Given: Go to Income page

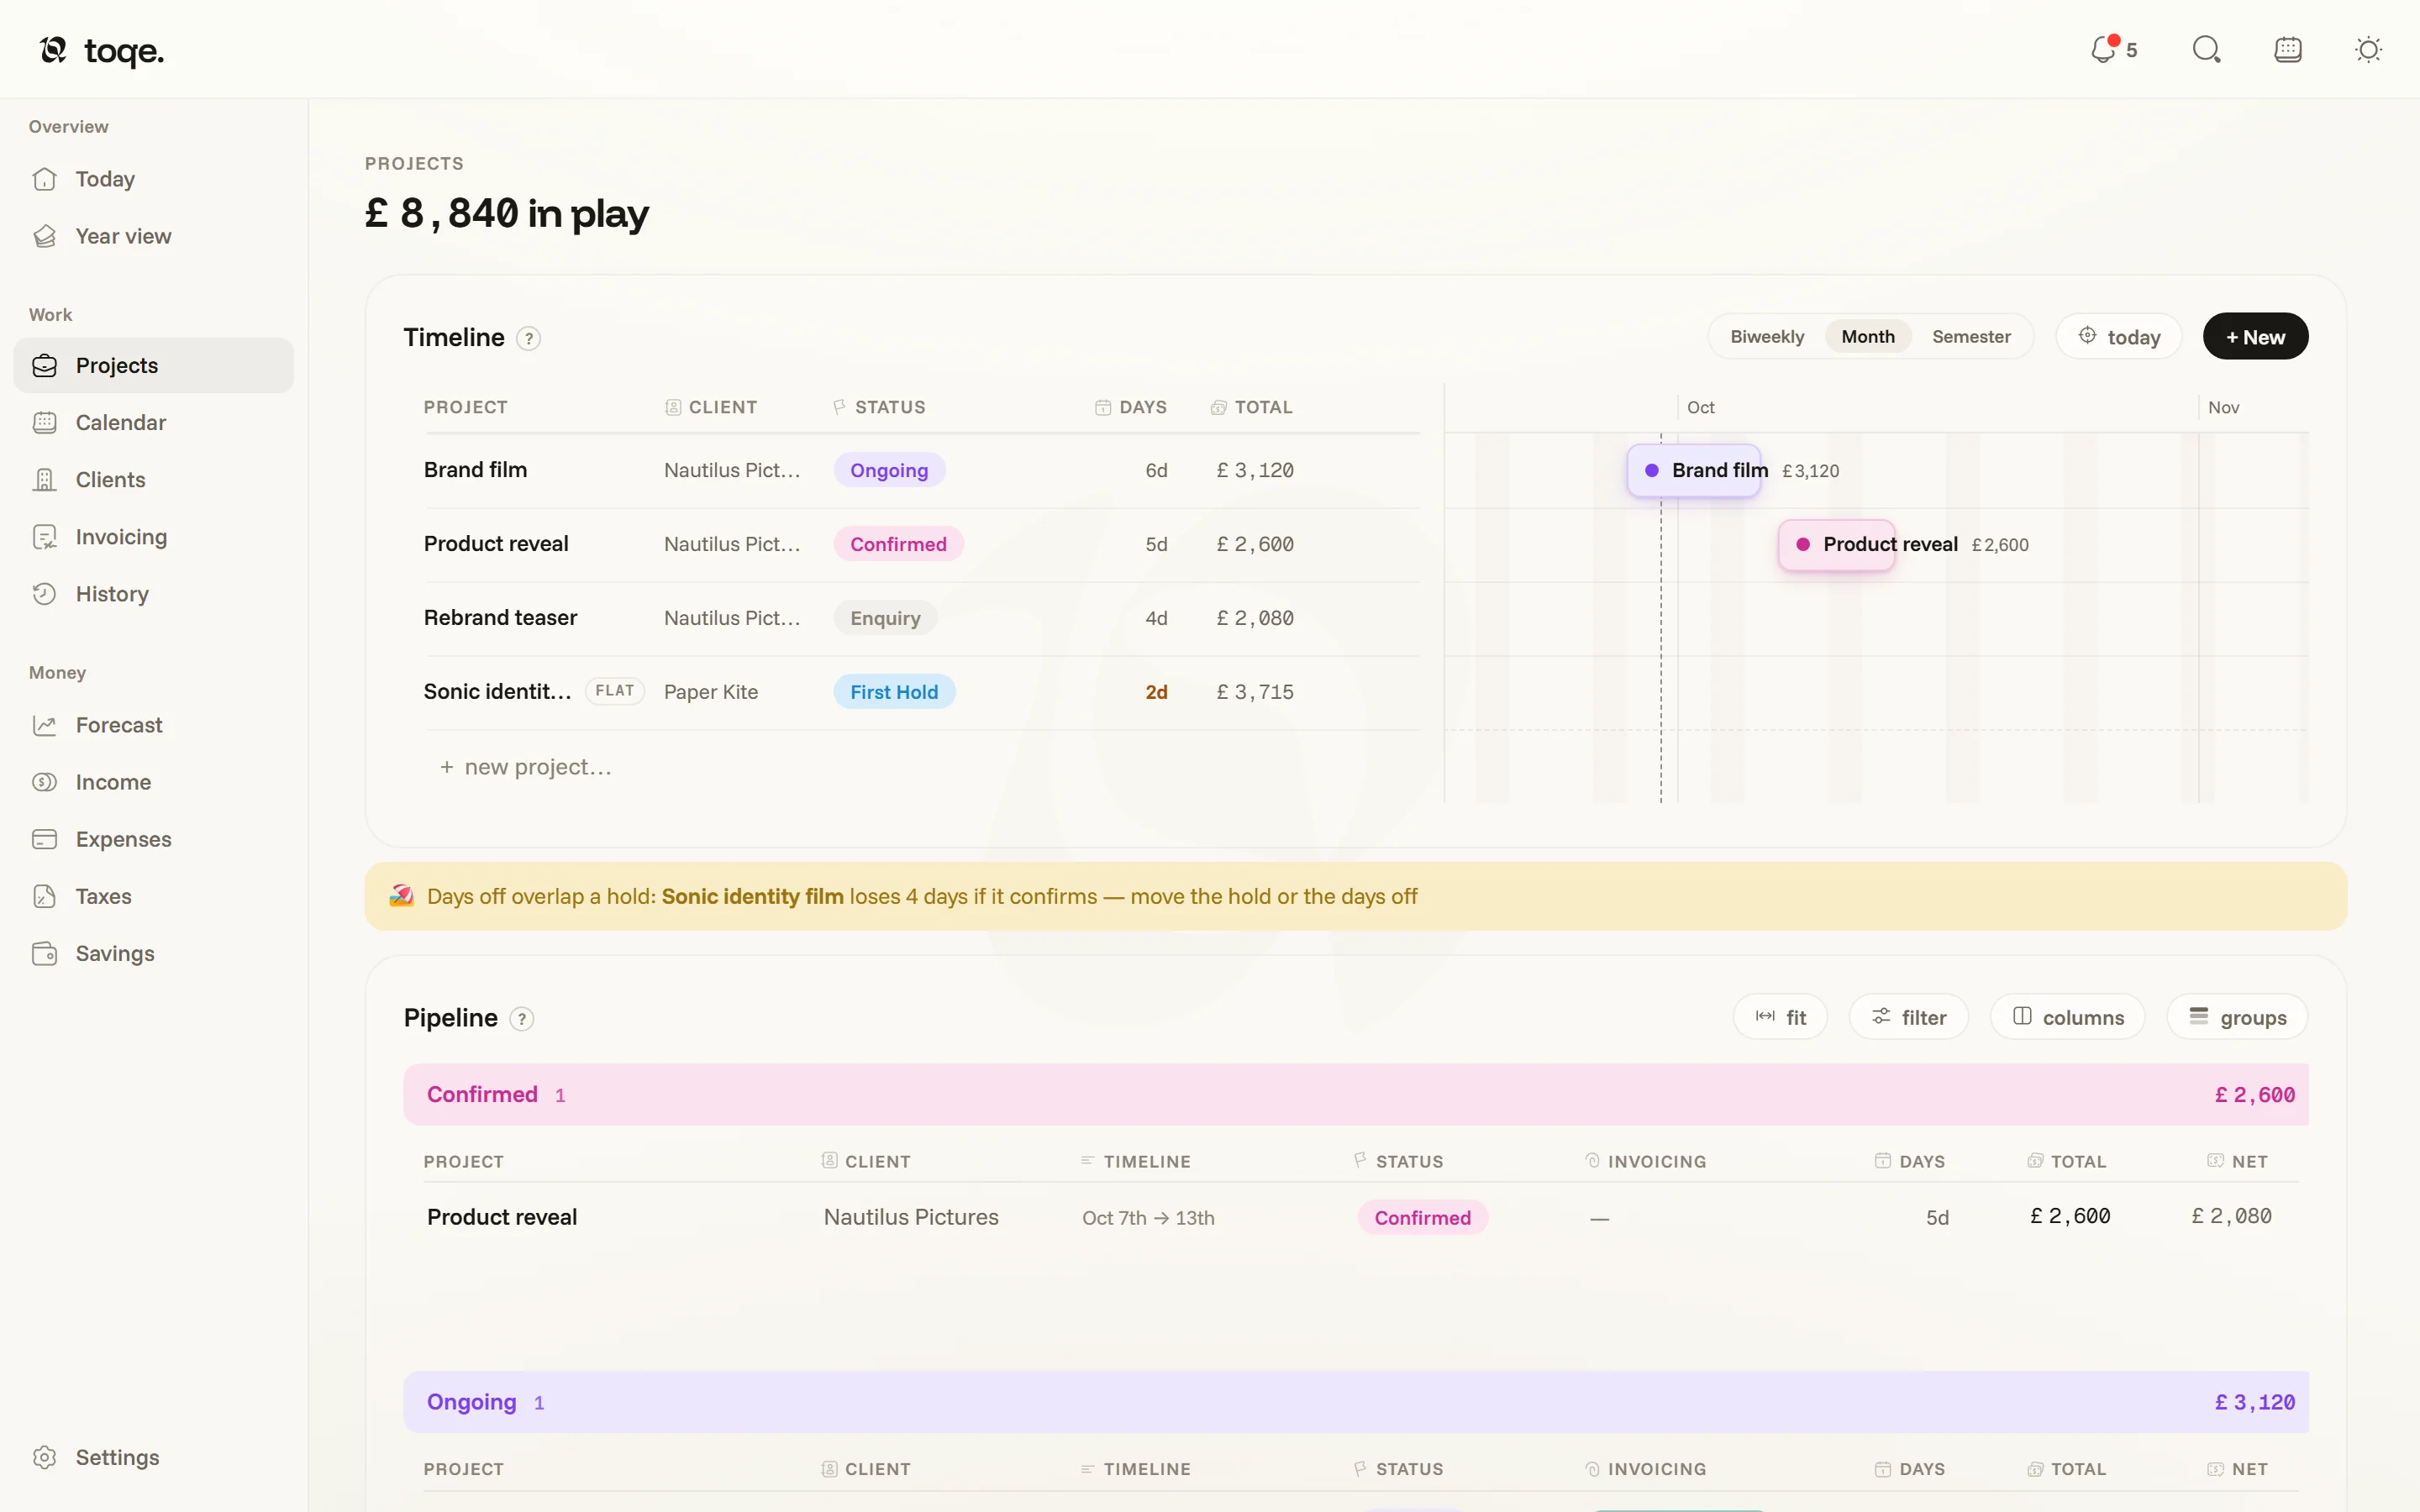Looking at the screenshot, I should [153, 782].
